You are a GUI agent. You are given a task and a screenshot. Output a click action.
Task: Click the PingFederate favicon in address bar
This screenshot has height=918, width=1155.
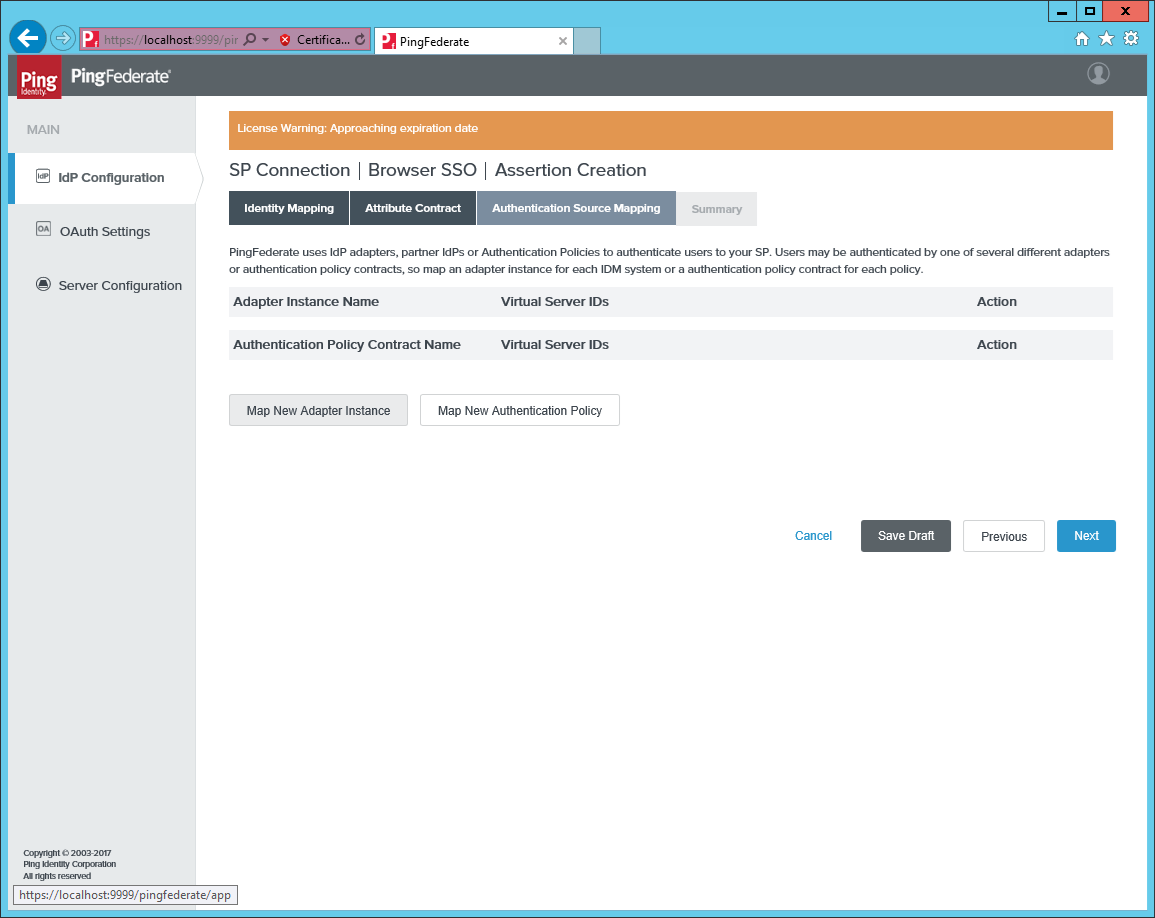click(91, 39)
